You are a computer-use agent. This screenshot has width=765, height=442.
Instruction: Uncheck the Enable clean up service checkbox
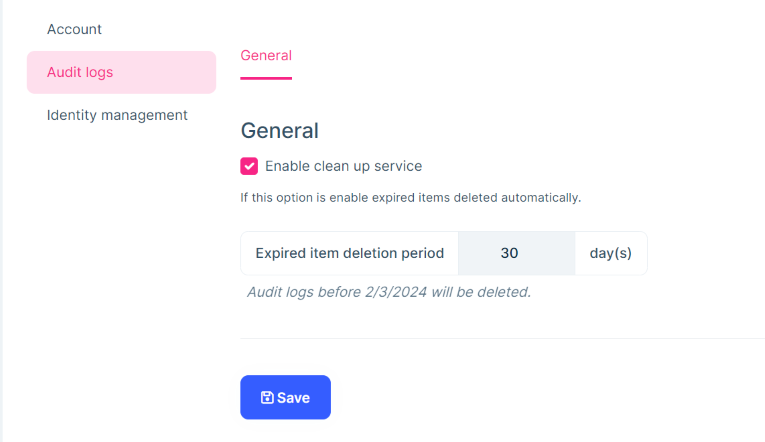tap(249, 166)
